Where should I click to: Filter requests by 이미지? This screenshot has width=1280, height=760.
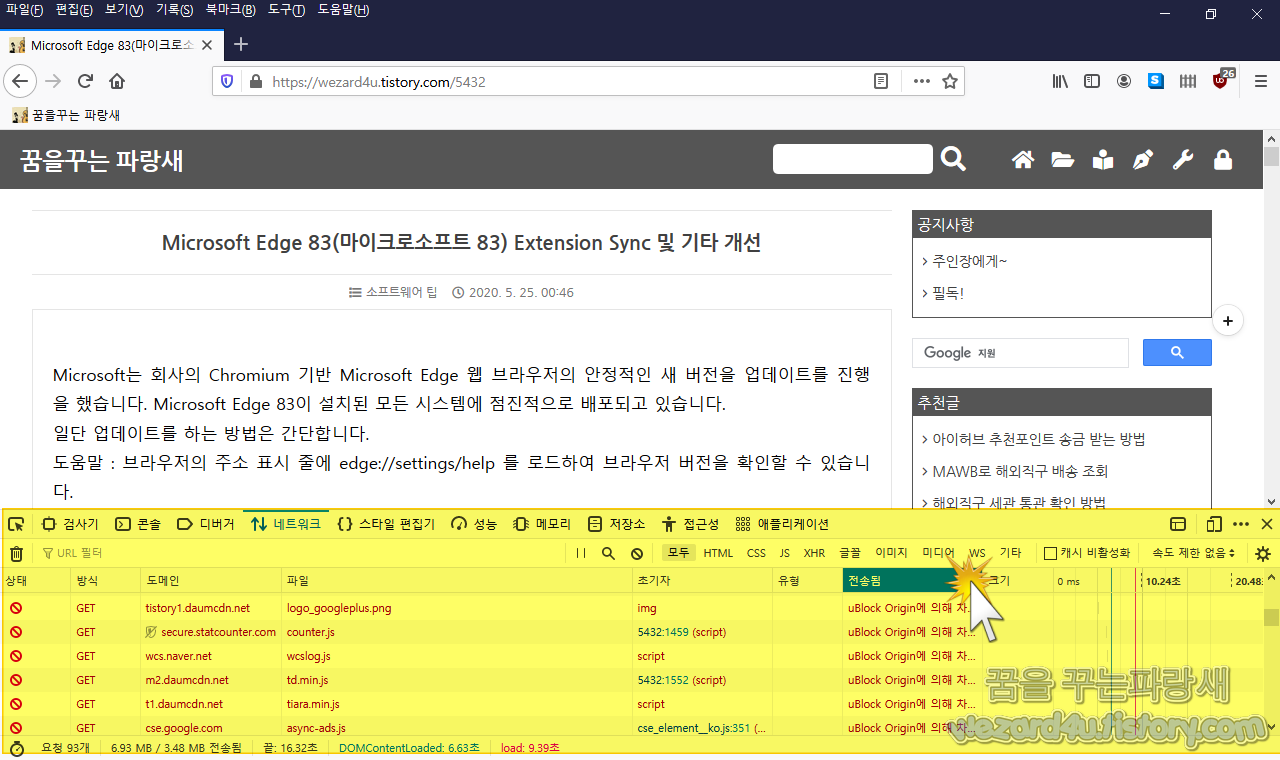point(891,553)
